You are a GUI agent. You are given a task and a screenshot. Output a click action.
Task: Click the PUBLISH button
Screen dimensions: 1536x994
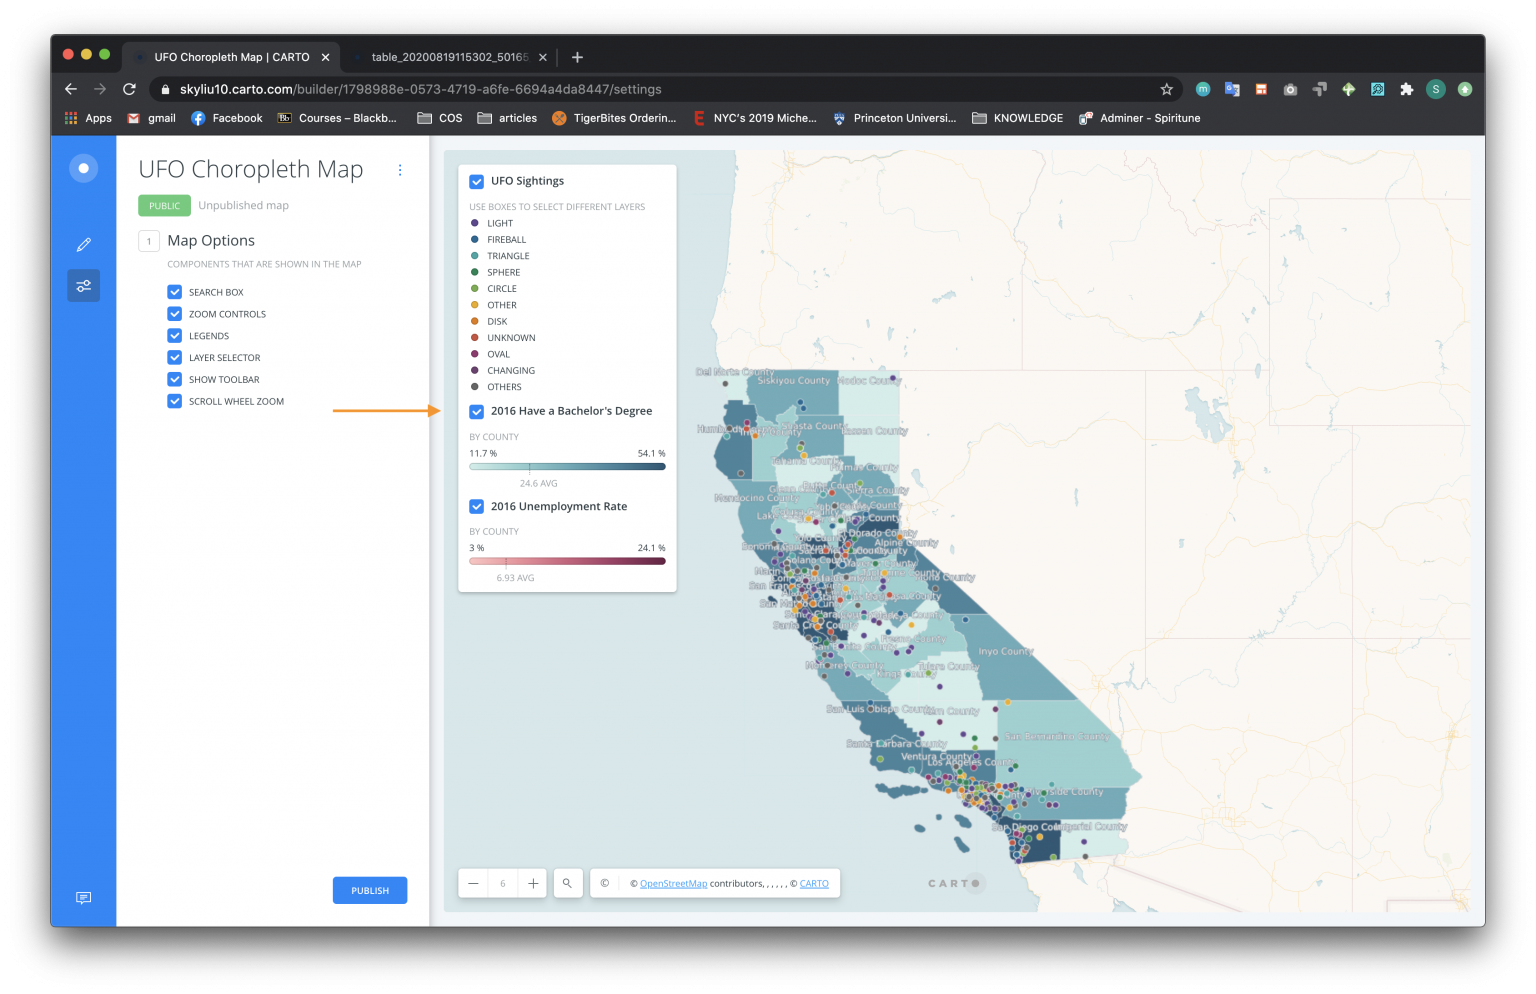370,890
